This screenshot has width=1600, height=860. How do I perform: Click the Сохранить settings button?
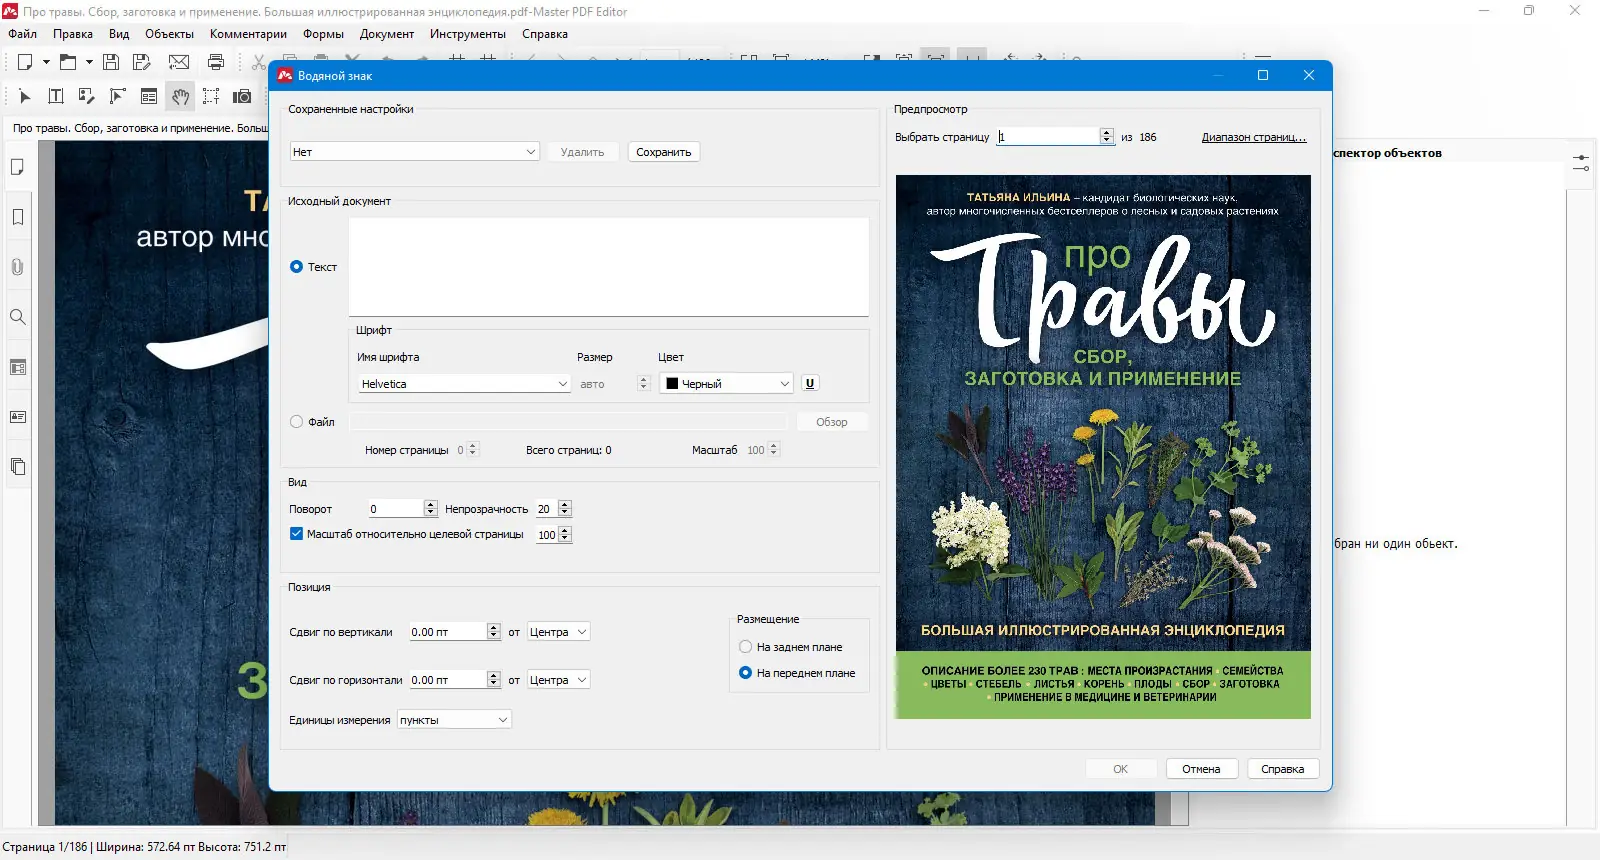pos(664,152)
